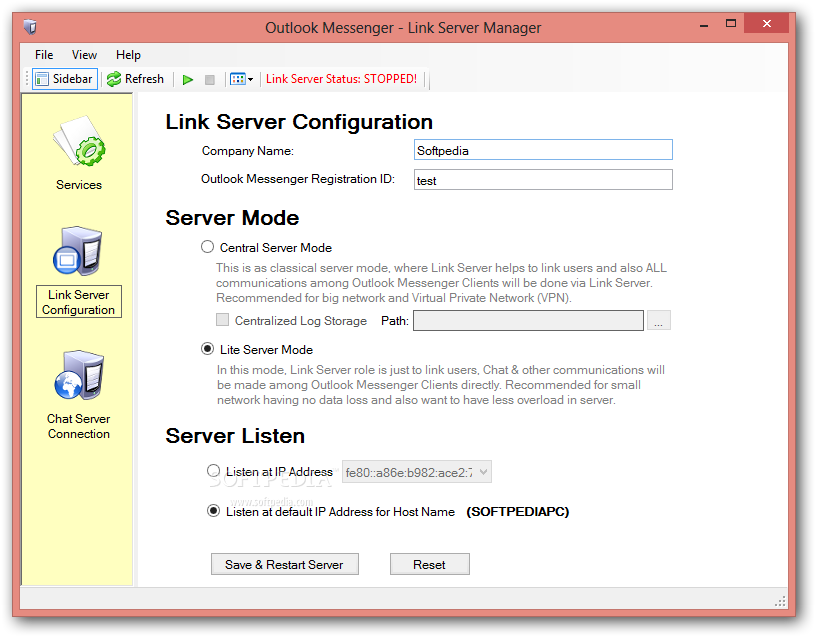Select Central Server Mode radio button
Screen dimensions: 816x637
(x=208, y=247)
